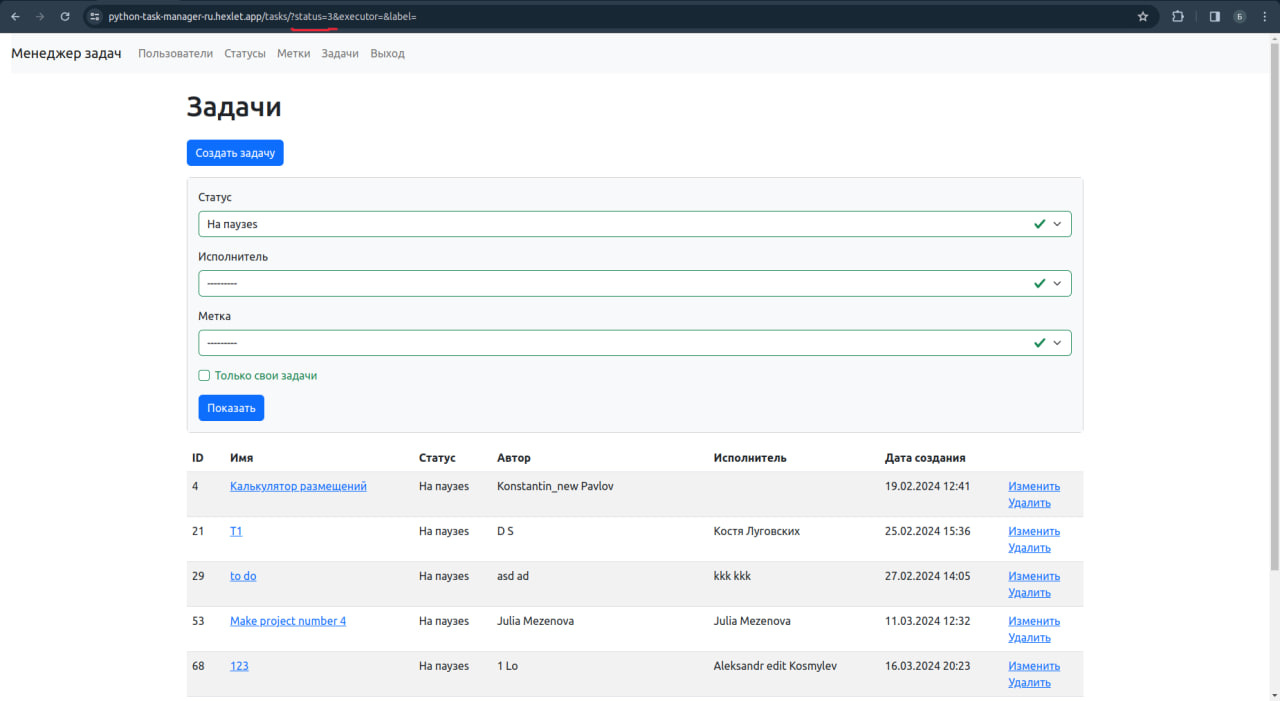
Task: Enable the Только свои задачи checkbox
Action: pos(204,376)
